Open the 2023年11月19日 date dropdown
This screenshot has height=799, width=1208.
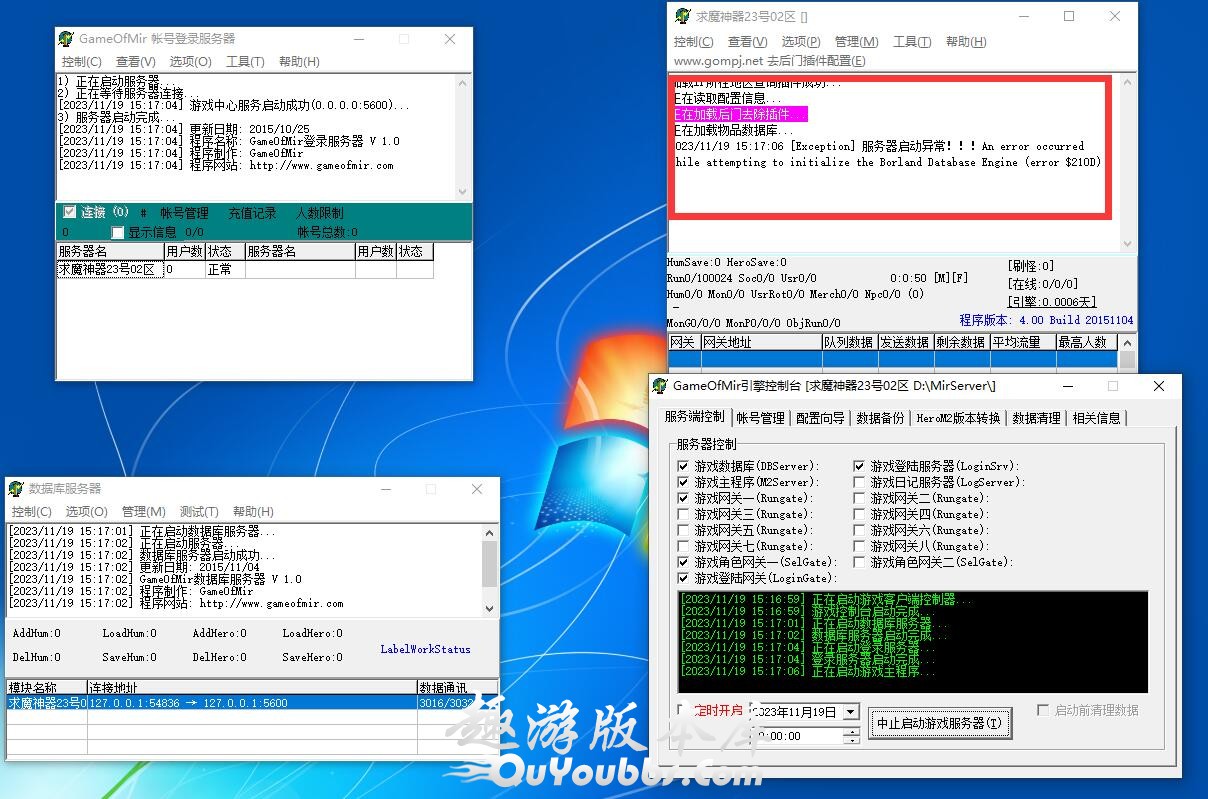point(850,712)
